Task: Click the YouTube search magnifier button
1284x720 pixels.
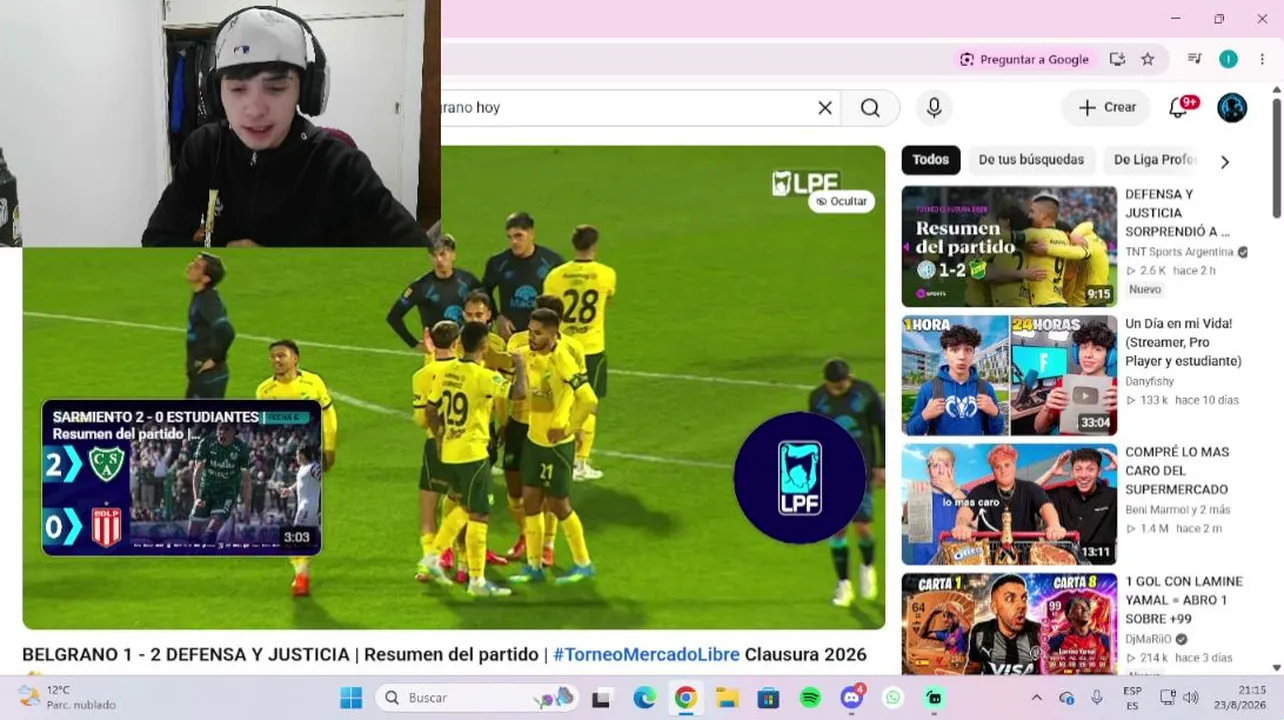Action: [870, 108]
